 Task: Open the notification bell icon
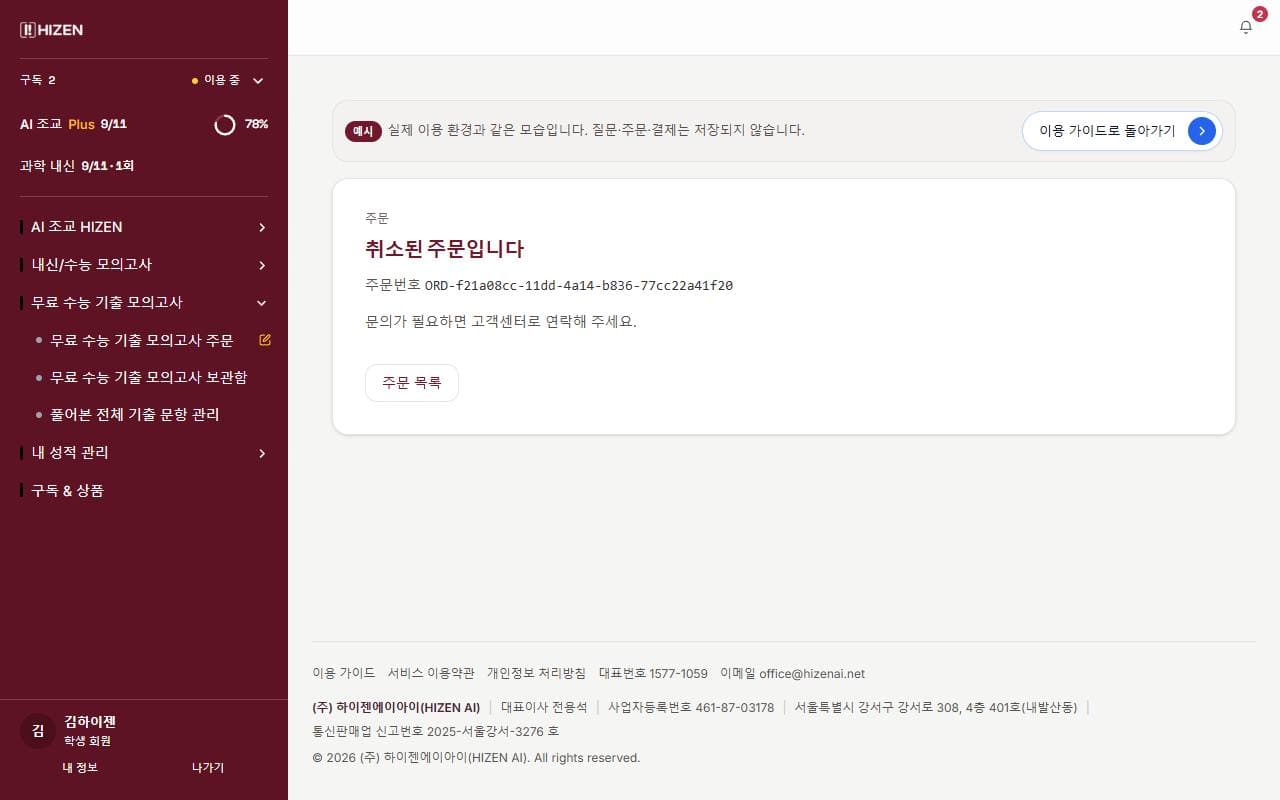[x=1245, y=28]
